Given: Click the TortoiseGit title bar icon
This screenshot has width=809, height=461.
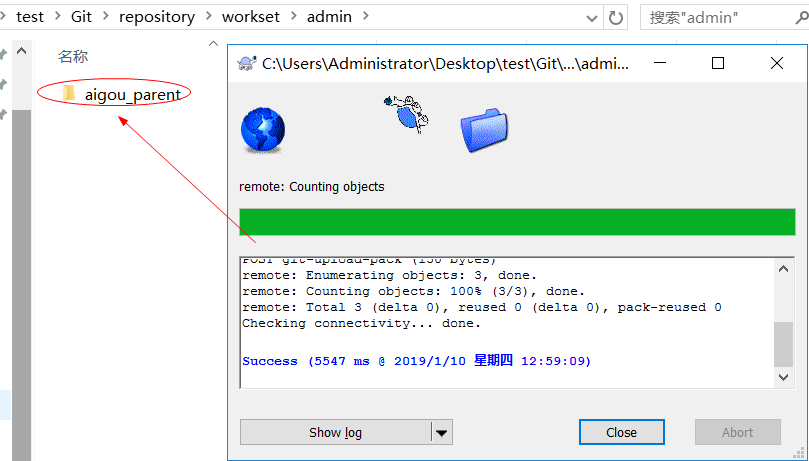Looking at the screenshot, I should point(247,63).
